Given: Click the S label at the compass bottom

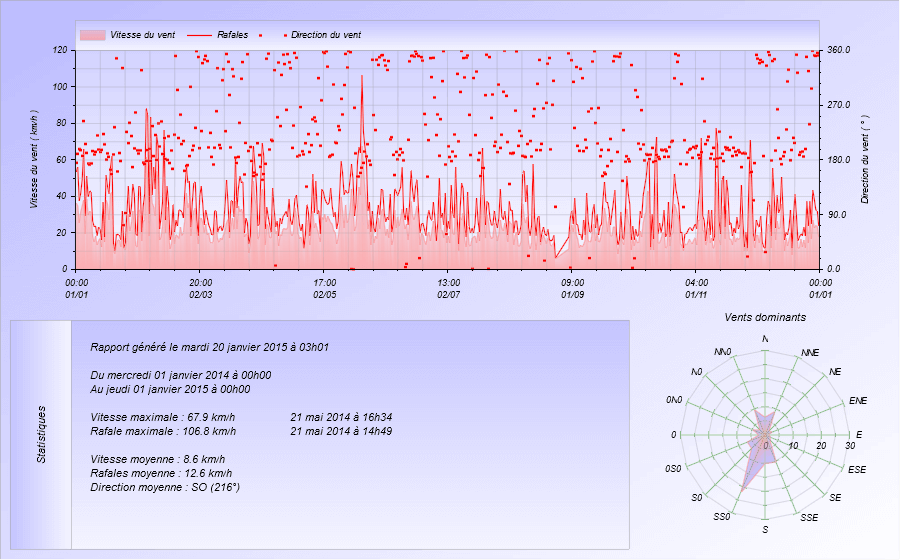Looking at the screenshot, I should tap(765, 529).
